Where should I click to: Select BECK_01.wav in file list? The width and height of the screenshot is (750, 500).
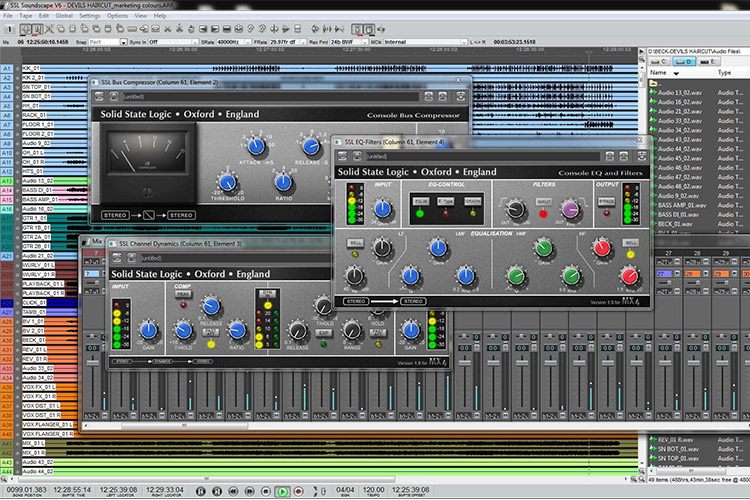675,223
